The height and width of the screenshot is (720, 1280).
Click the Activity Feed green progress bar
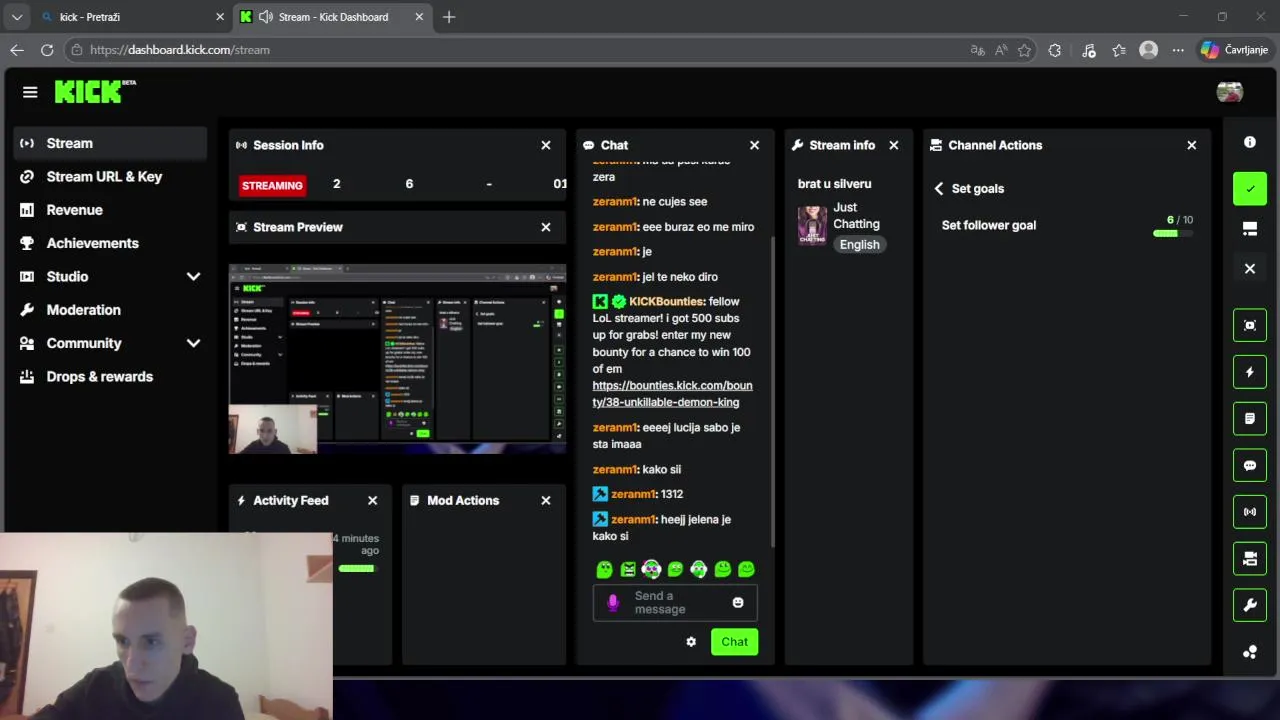click(x=357, y=569)
